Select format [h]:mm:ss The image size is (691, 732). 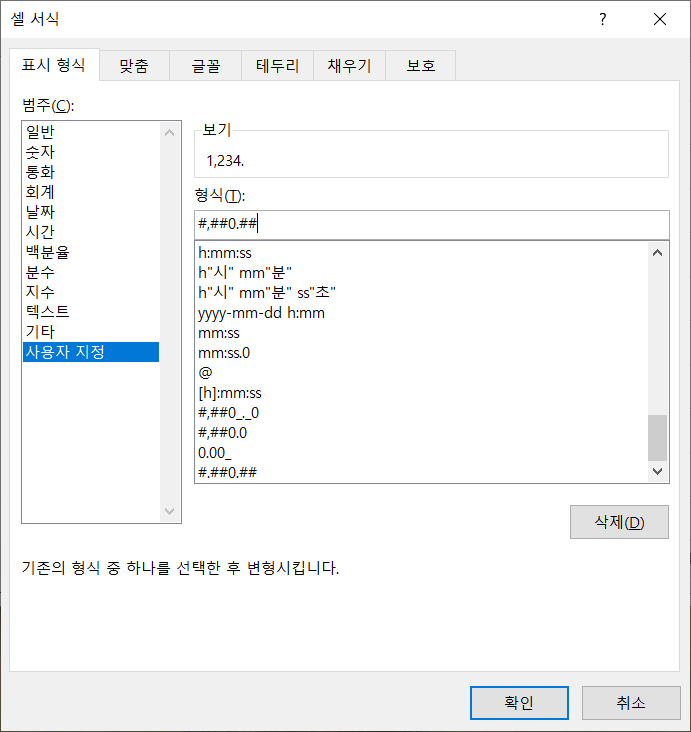point(422,393)
